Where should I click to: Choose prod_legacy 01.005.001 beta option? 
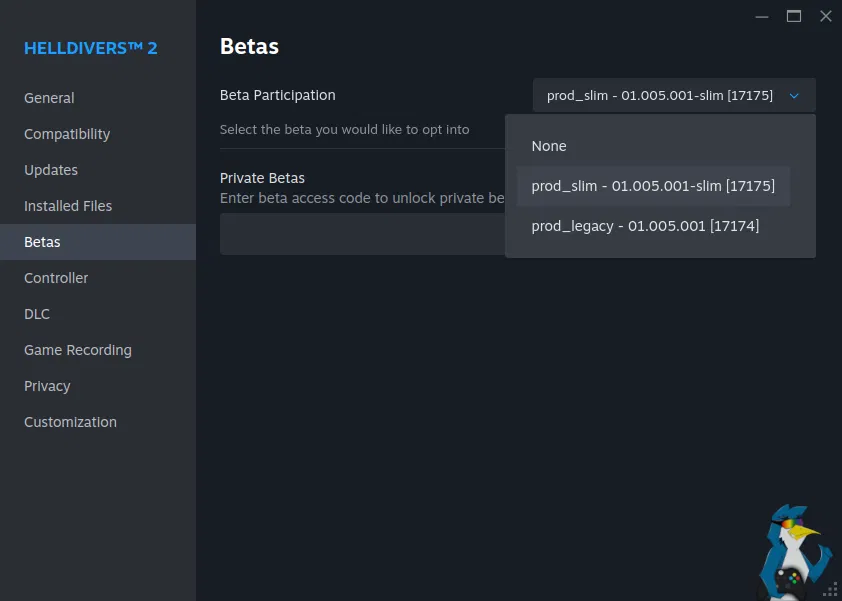645,226
